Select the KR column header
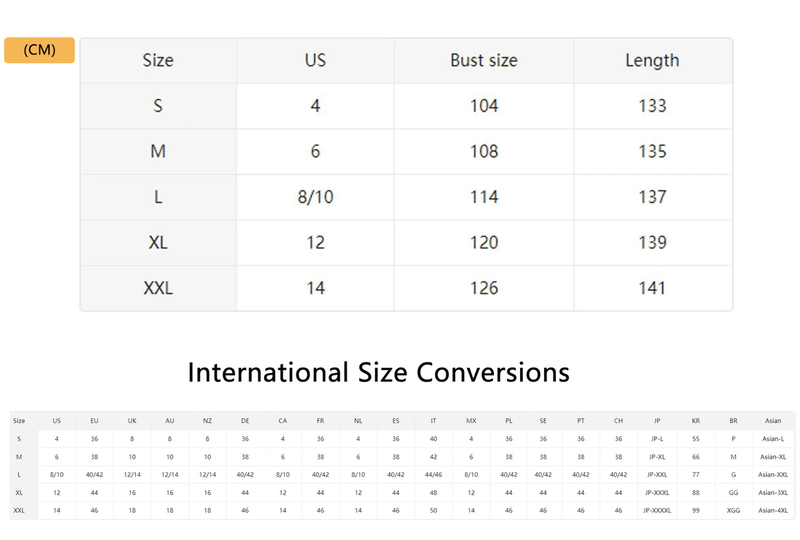 pos(696,421)
